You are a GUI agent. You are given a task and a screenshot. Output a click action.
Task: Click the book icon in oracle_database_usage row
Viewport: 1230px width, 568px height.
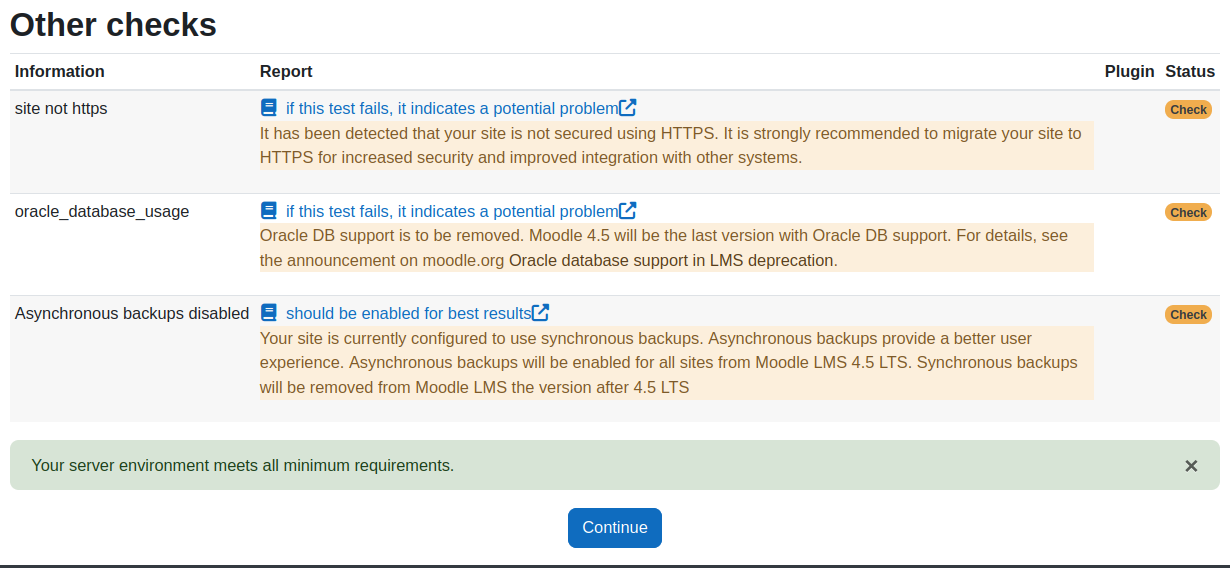(x=268, y=211)
